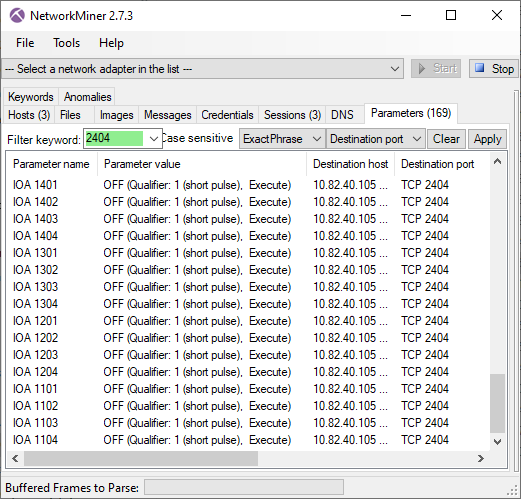Switch to the Anomalies tab

87,97
